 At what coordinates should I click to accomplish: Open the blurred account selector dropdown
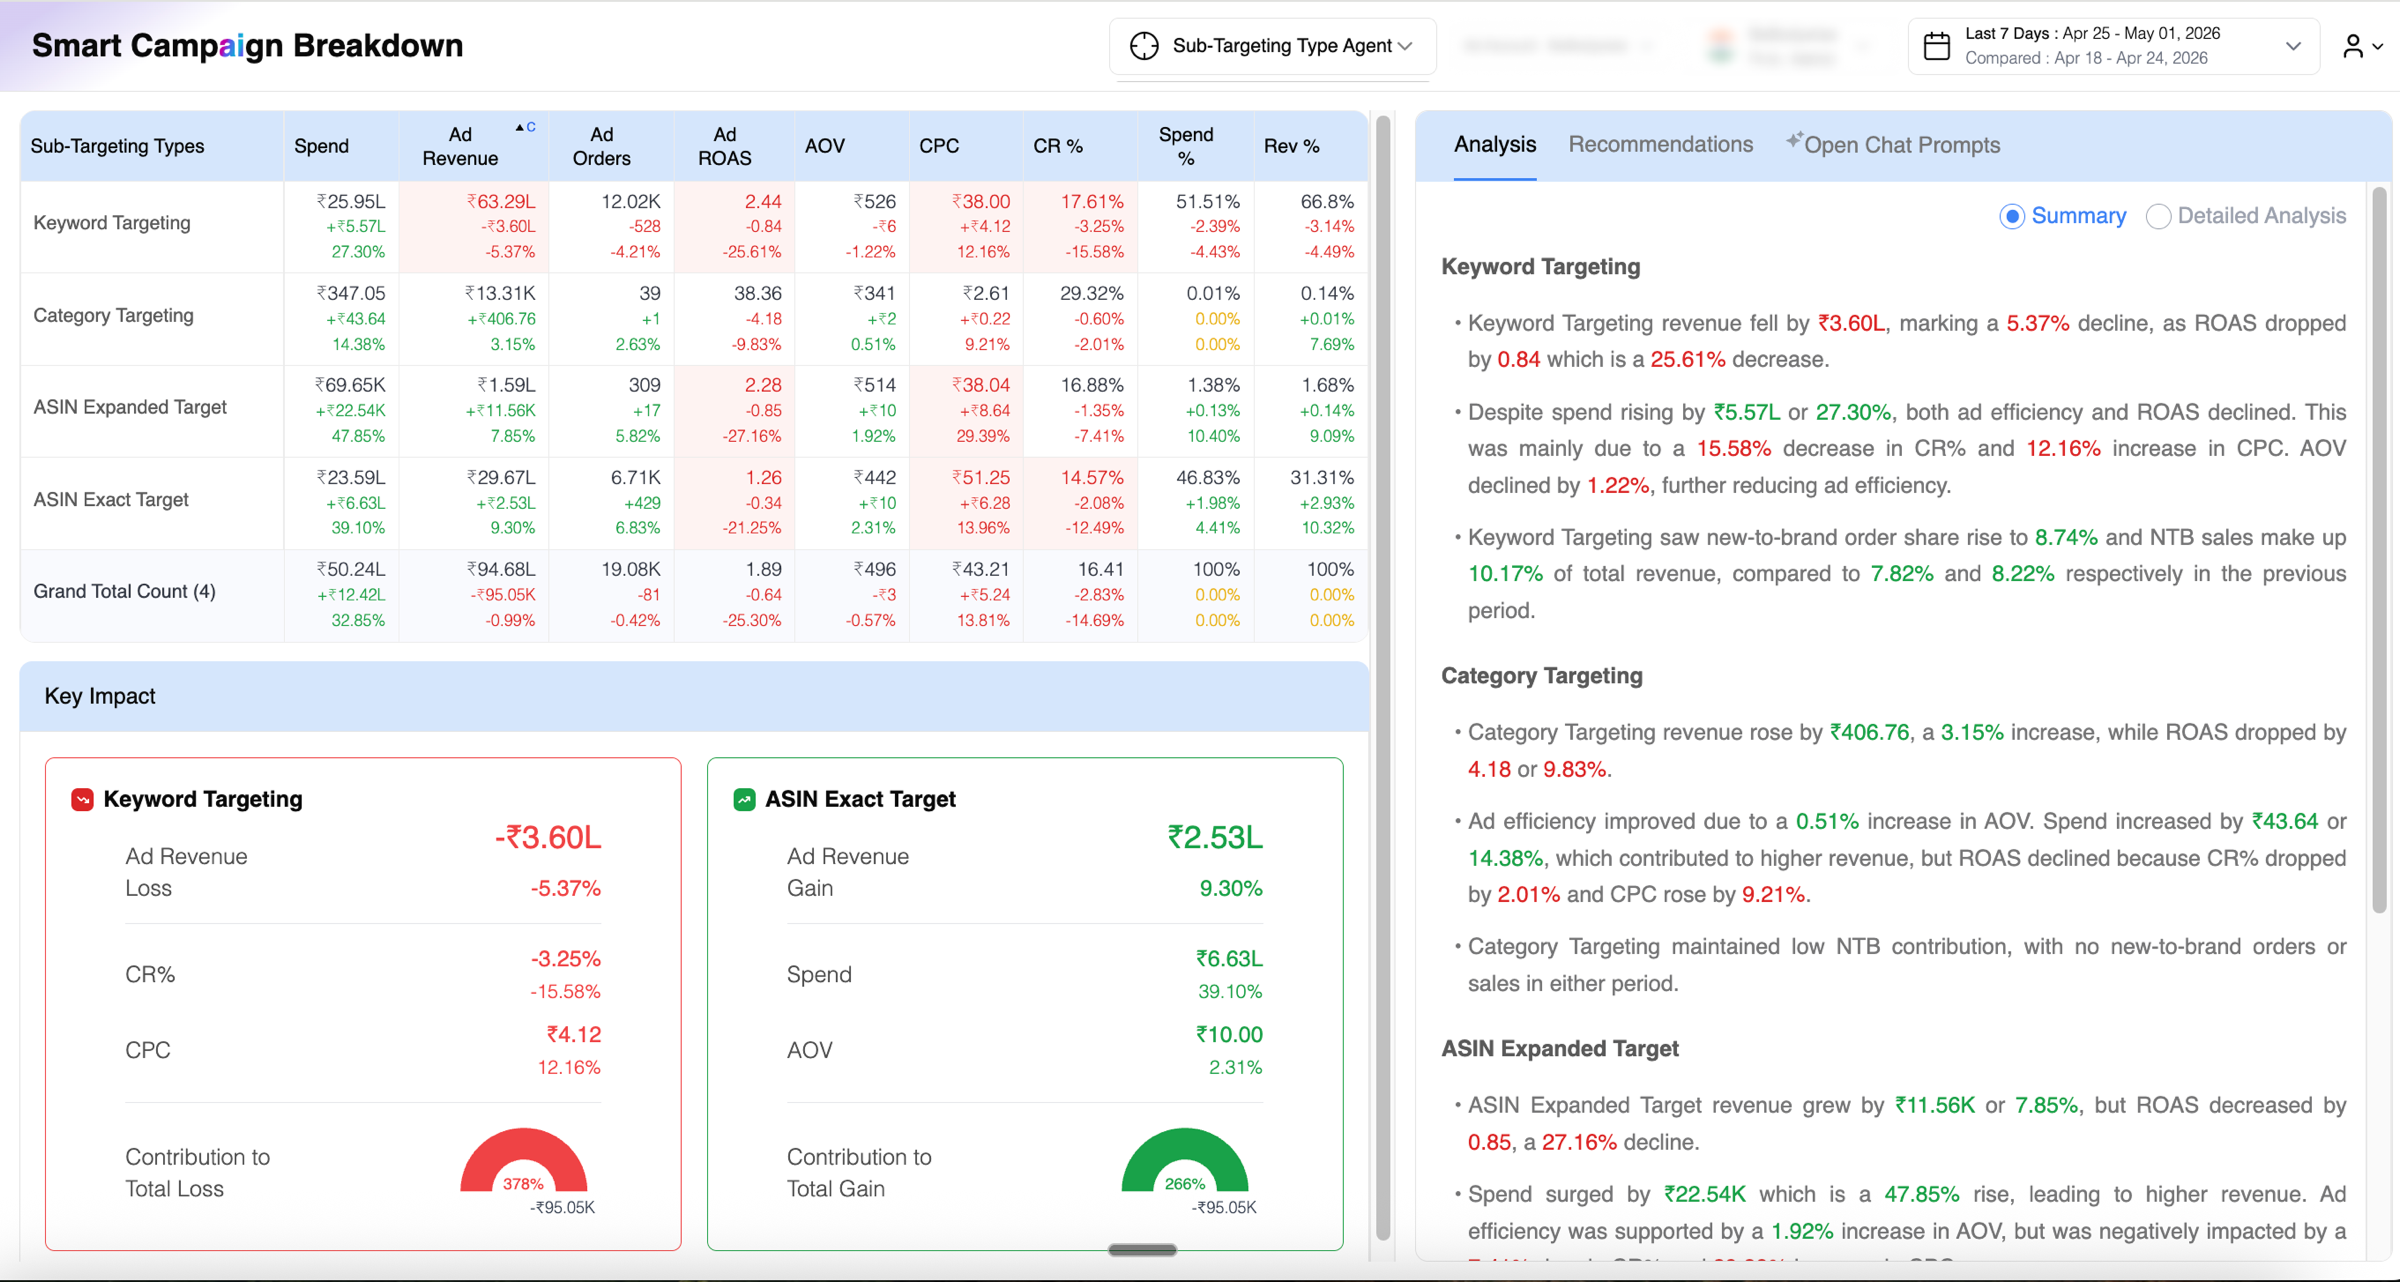pos(1556,46)
